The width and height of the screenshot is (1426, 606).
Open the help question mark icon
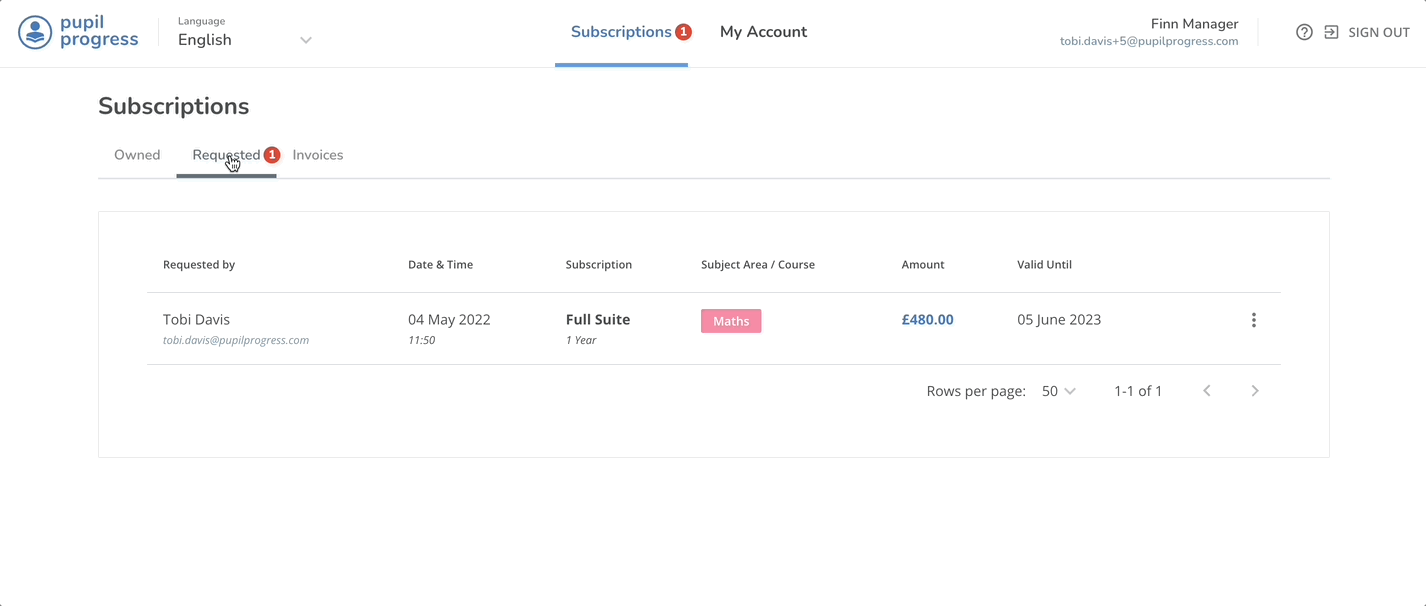click(x=1304, y=31)
